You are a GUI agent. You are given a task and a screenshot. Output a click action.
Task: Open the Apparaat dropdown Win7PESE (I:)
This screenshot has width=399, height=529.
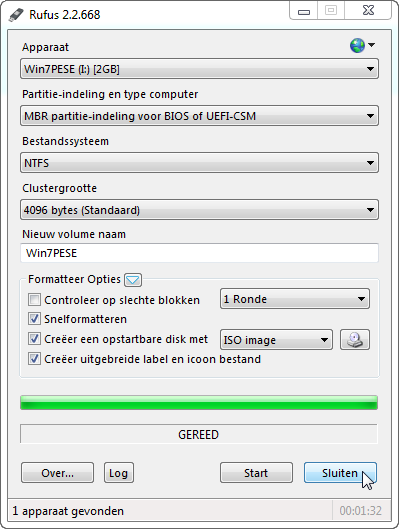[x=199, y=69]
